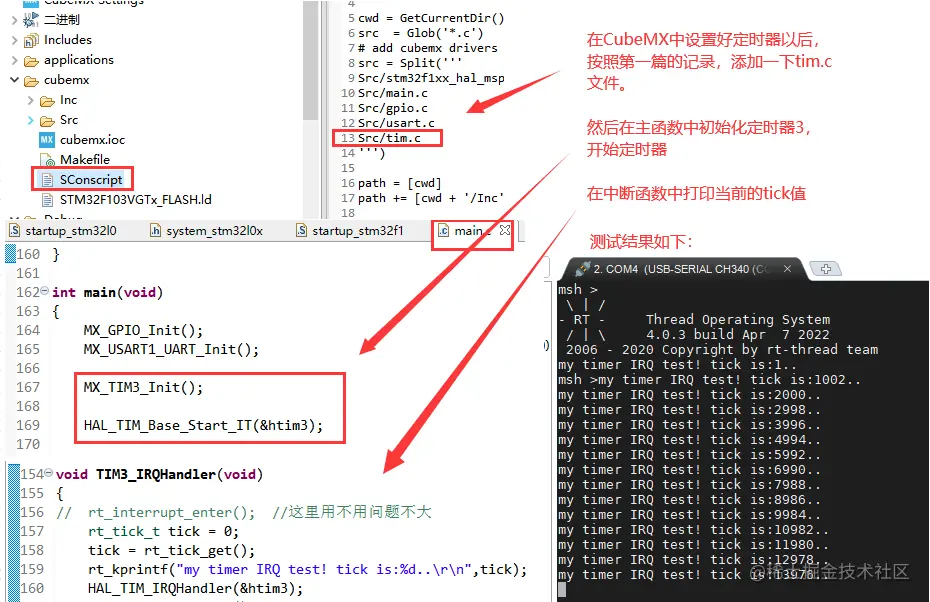Viewport: 930px width, 602px height.
Task: Click the SConscript file icon
Action: pyautogui.click(x=47, y=180)
